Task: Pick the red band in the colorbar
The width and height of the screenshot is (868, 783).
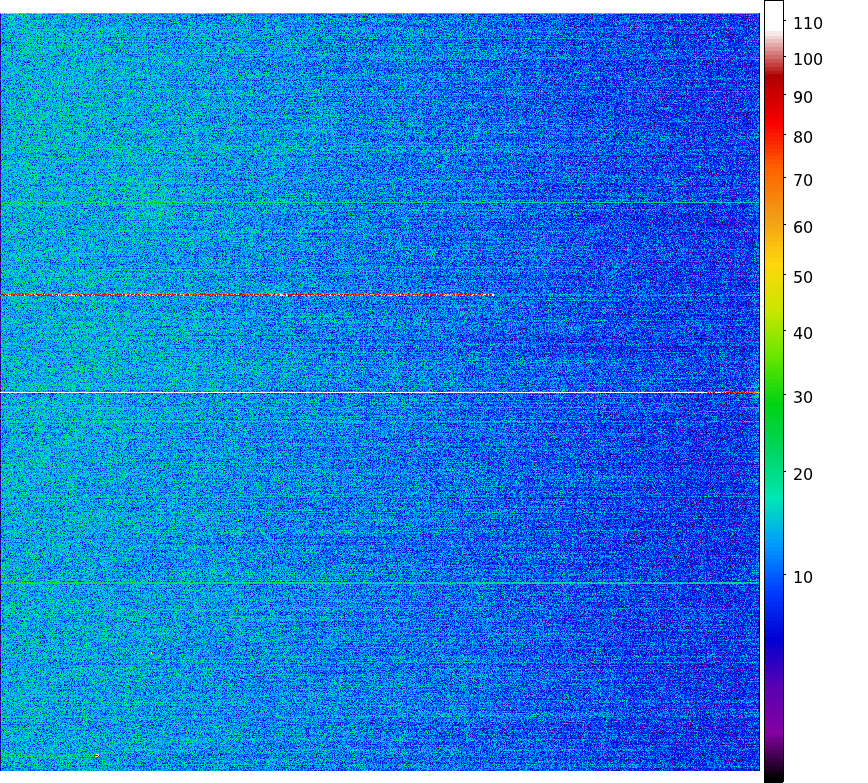Action: [773, 110]
